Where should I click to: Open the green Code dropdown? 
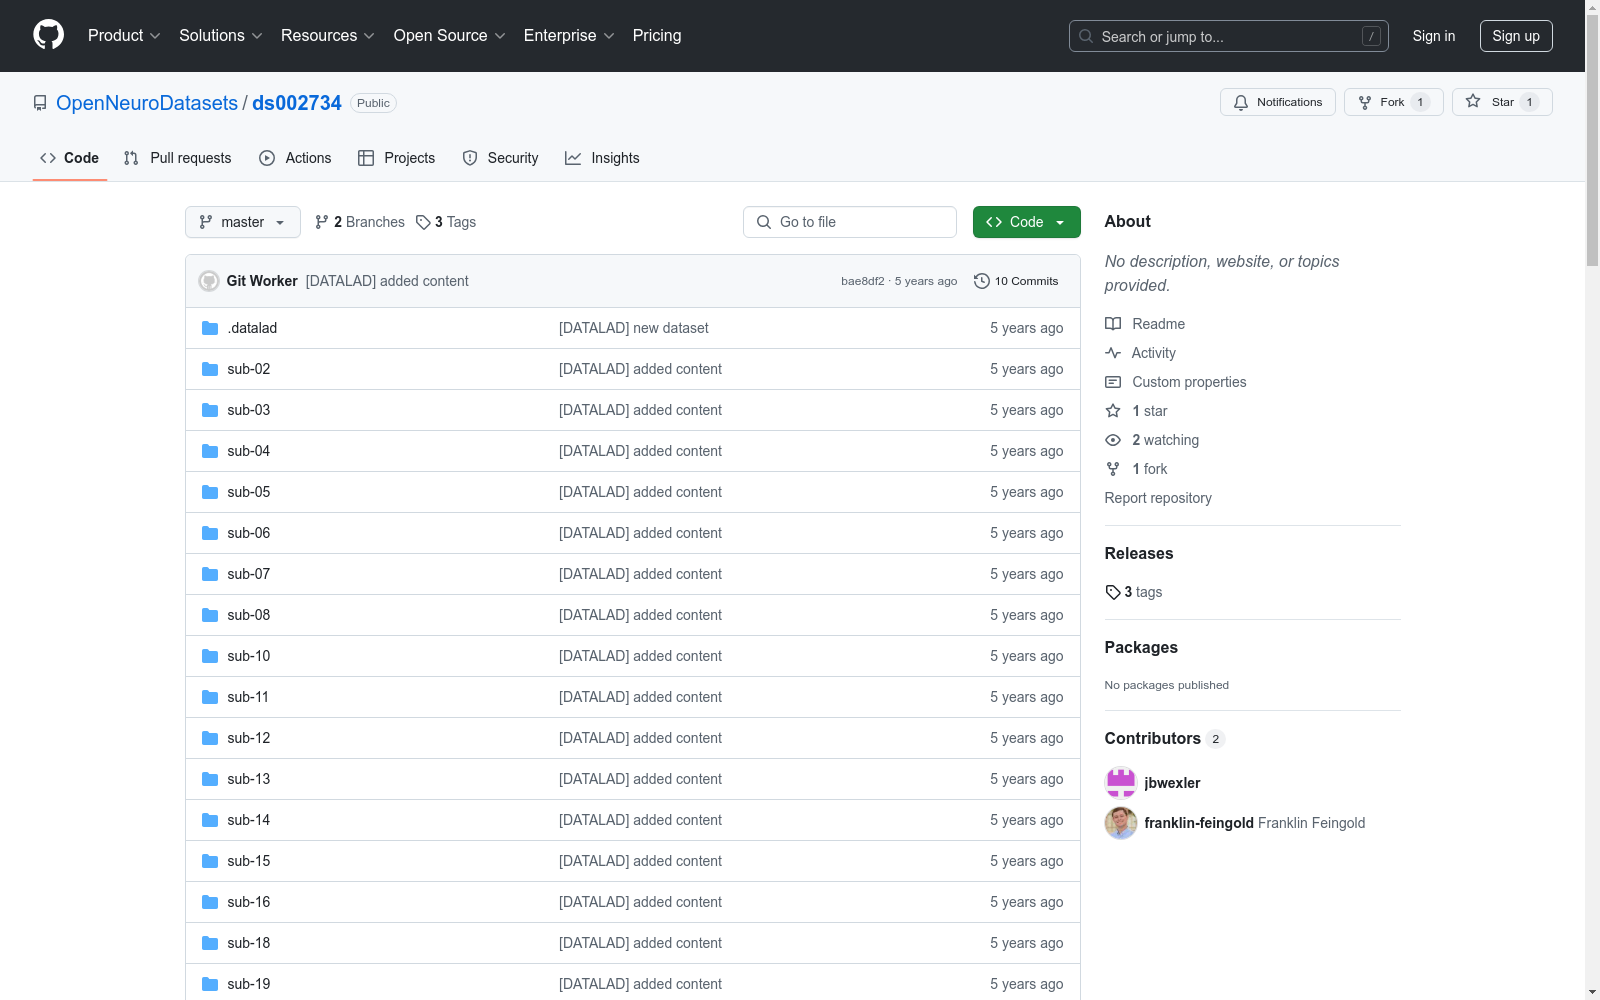1027,222
